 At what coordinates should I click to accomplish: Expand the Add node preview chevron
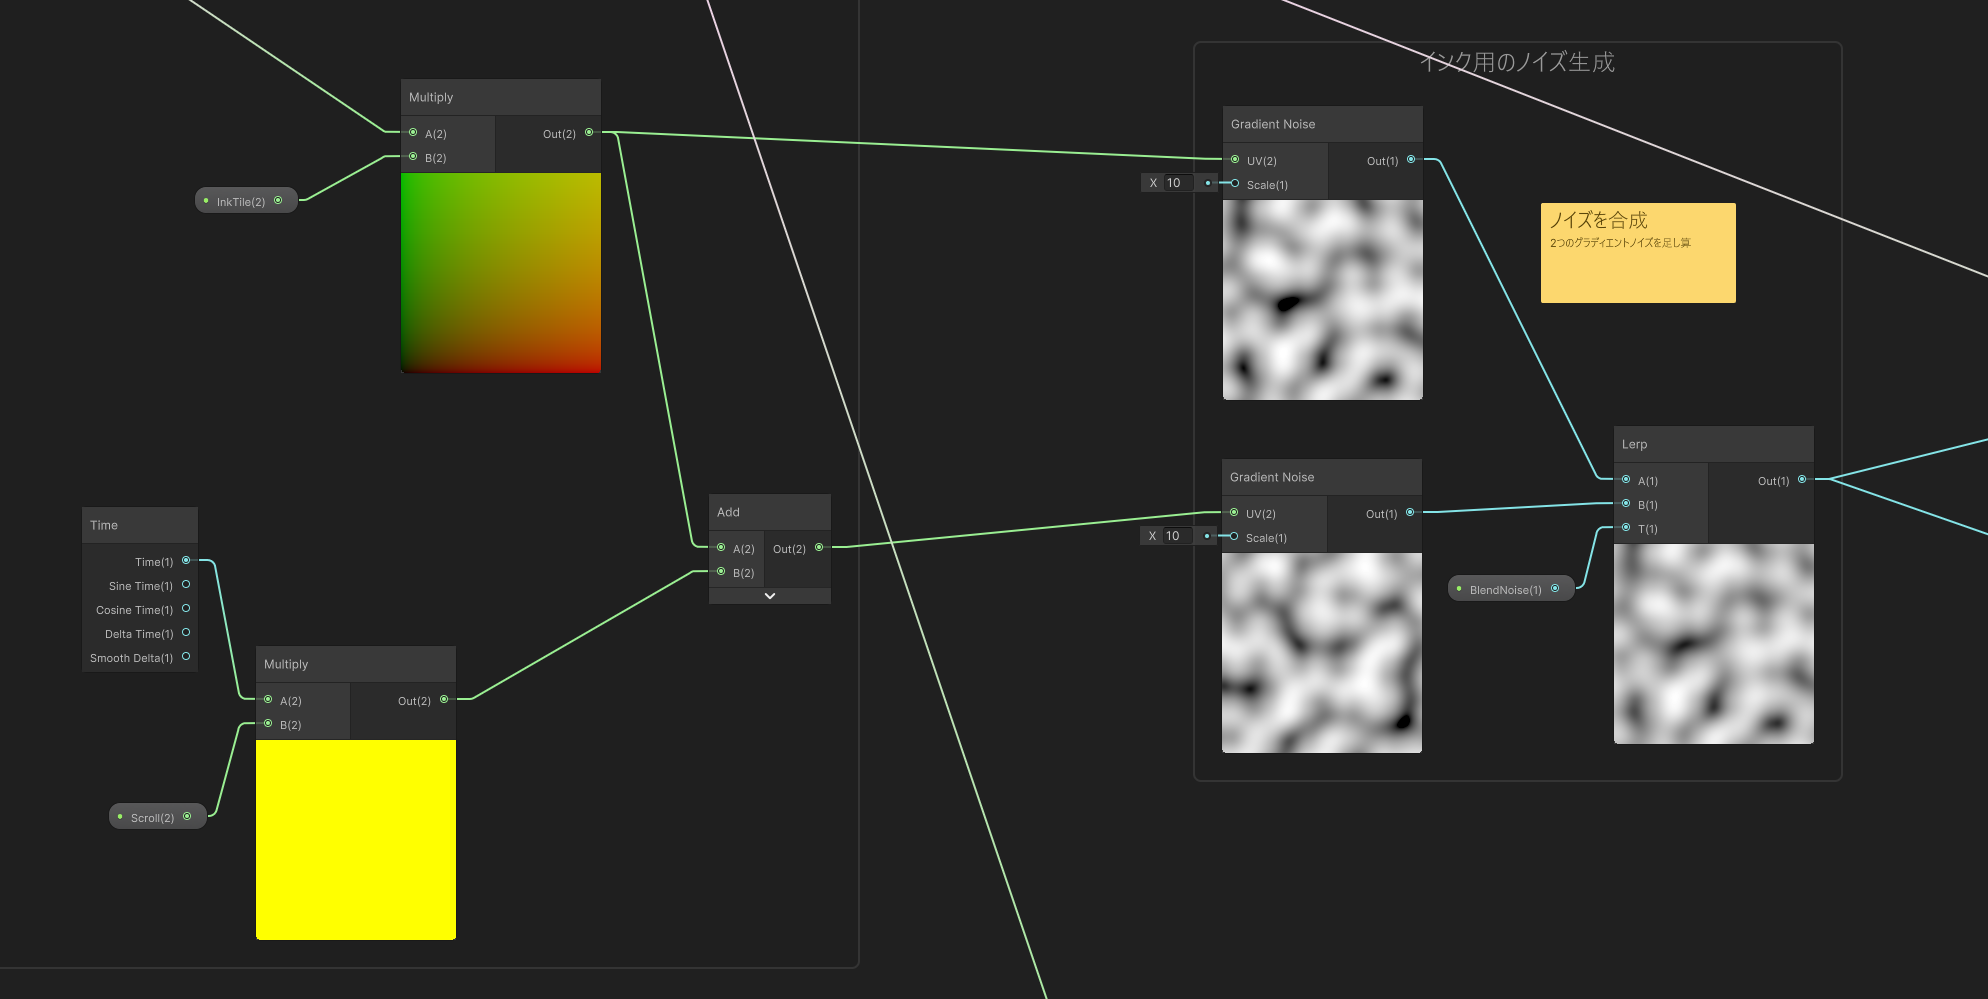point(769,596)
